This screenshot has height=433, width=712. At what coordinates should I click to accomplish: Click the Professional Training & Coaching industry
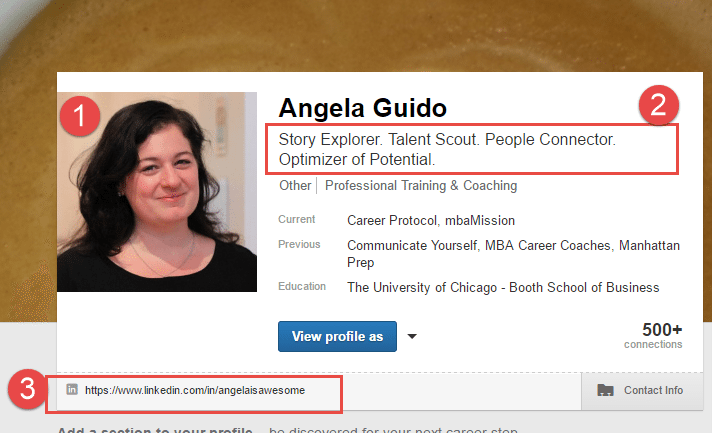coord(421,186)
